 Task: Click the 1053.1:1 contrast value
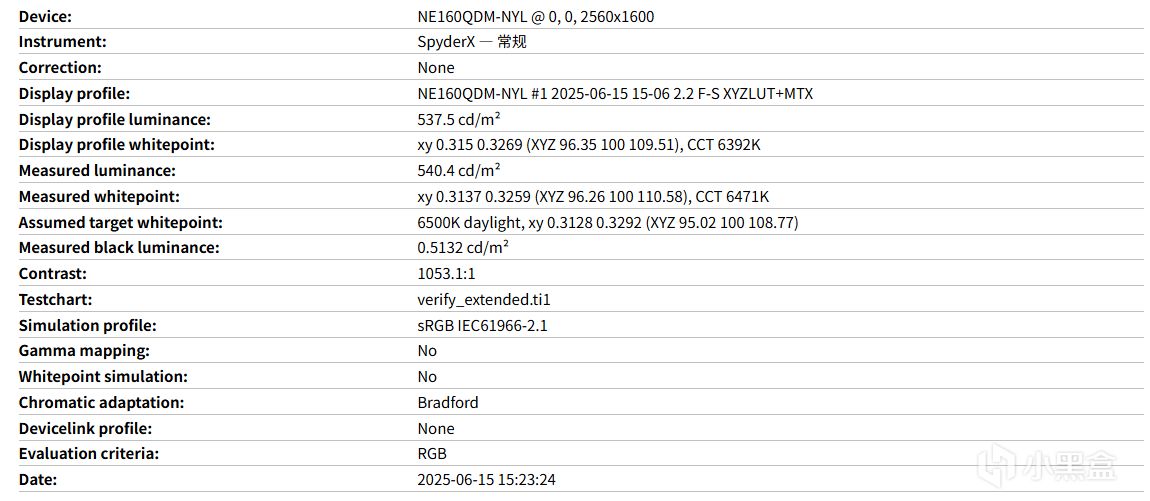pos(448,274)
